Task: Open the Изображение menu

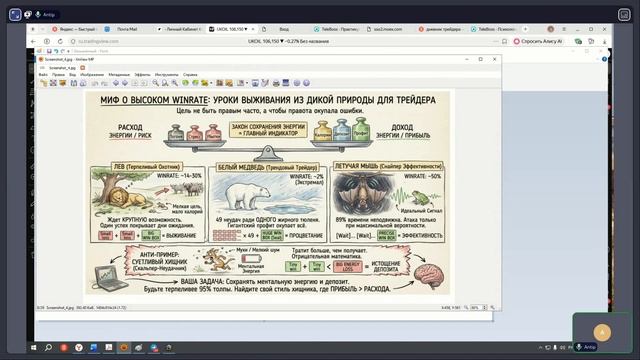Action: coord(92,75)
